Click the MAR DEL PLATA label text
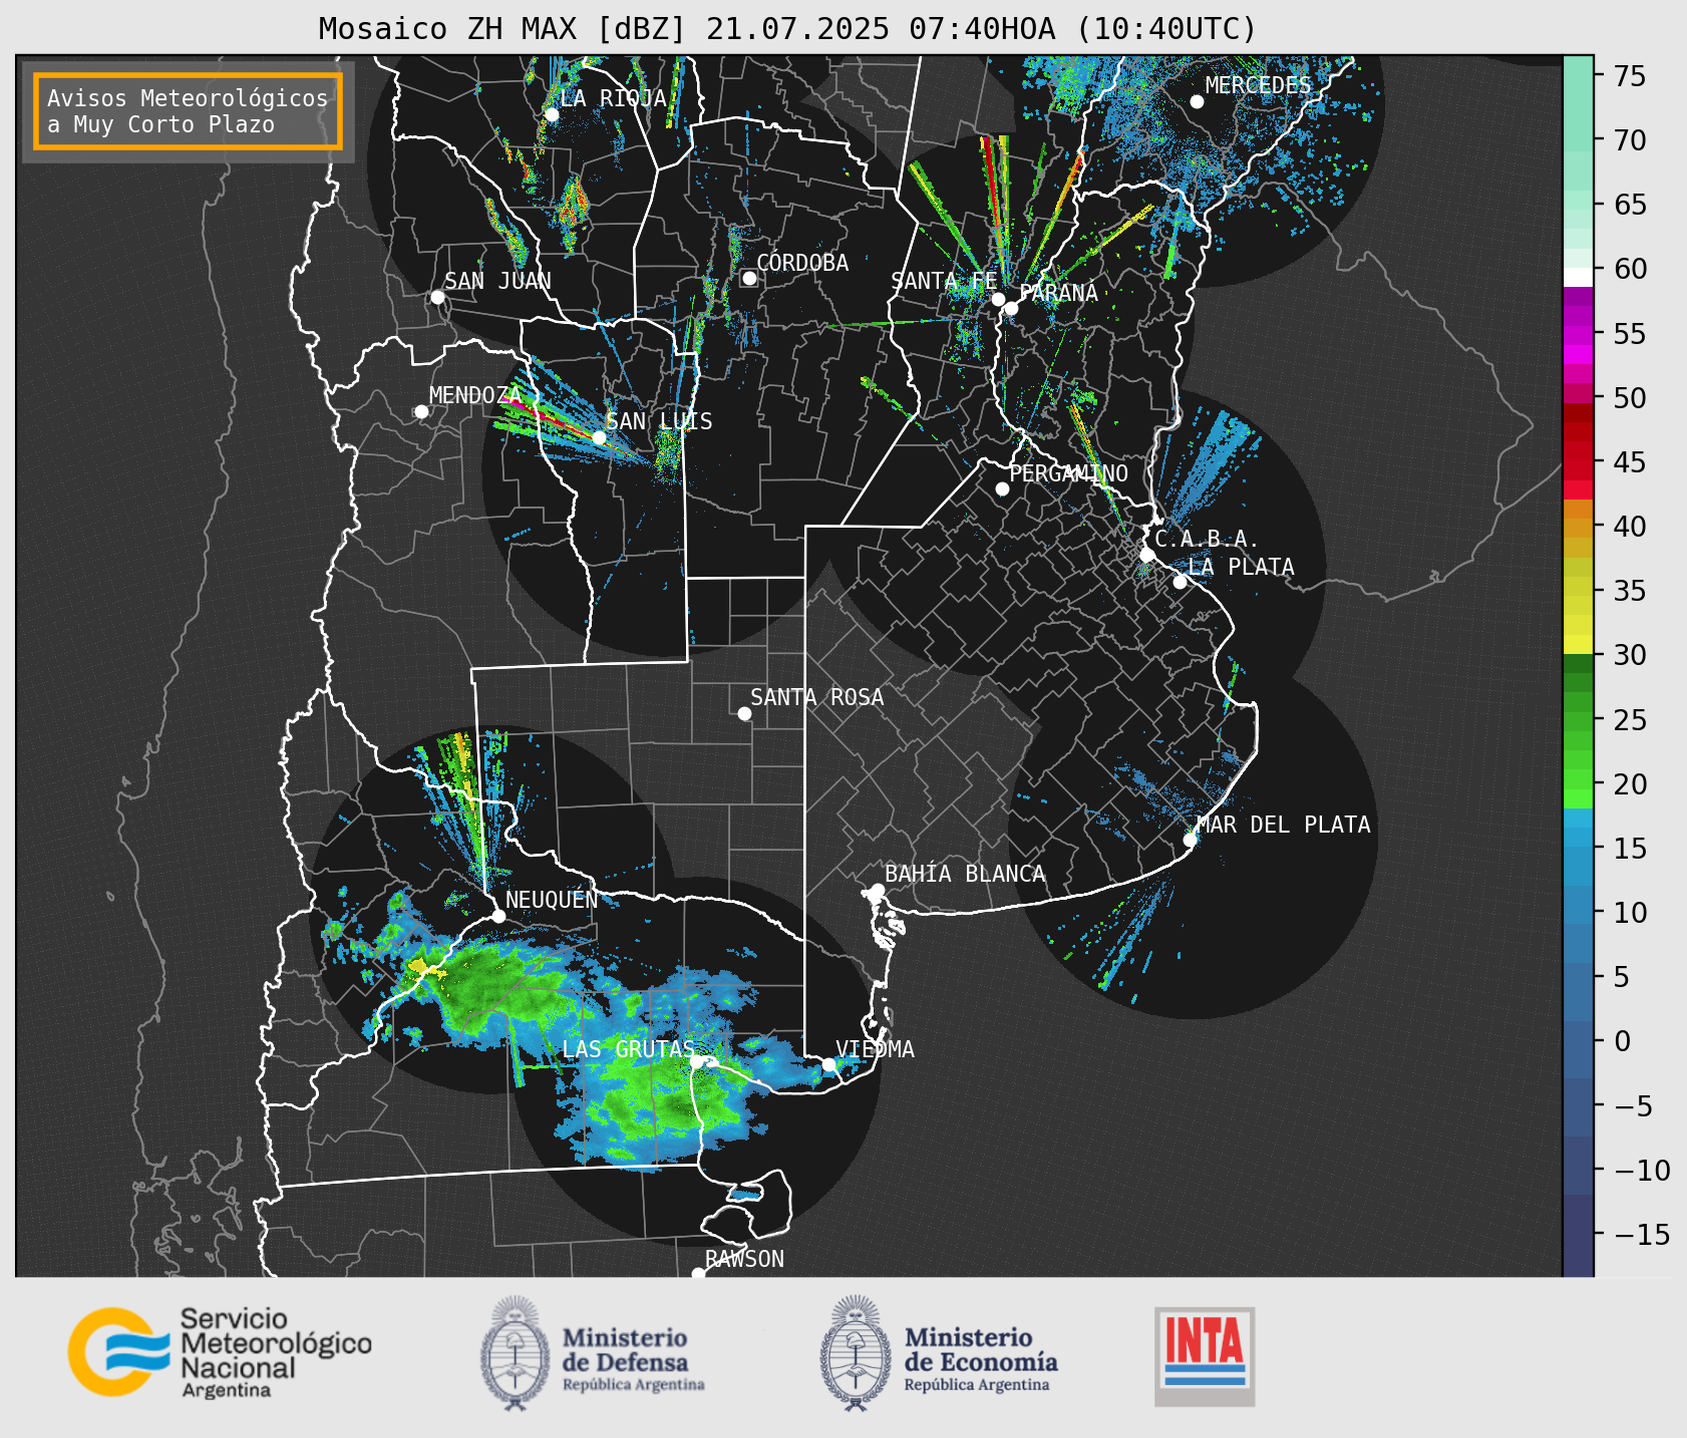The width and height of the screenshot is (1687, 1438). (x=1283, y=824)
